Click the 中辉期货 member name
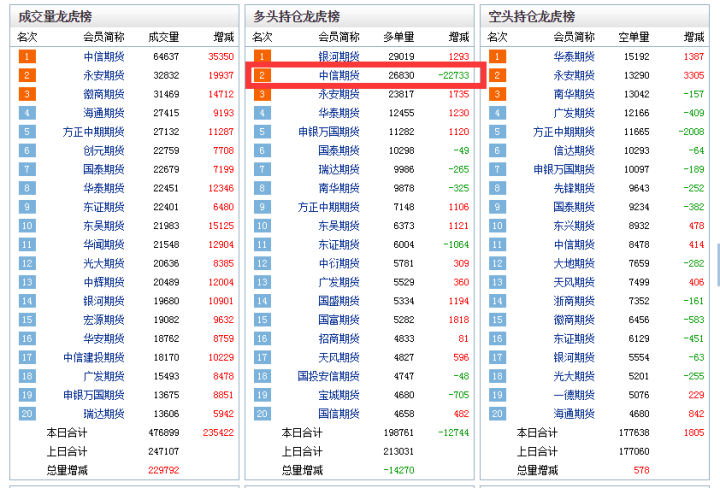The image size is (720, 488). (x=104, y=282)
